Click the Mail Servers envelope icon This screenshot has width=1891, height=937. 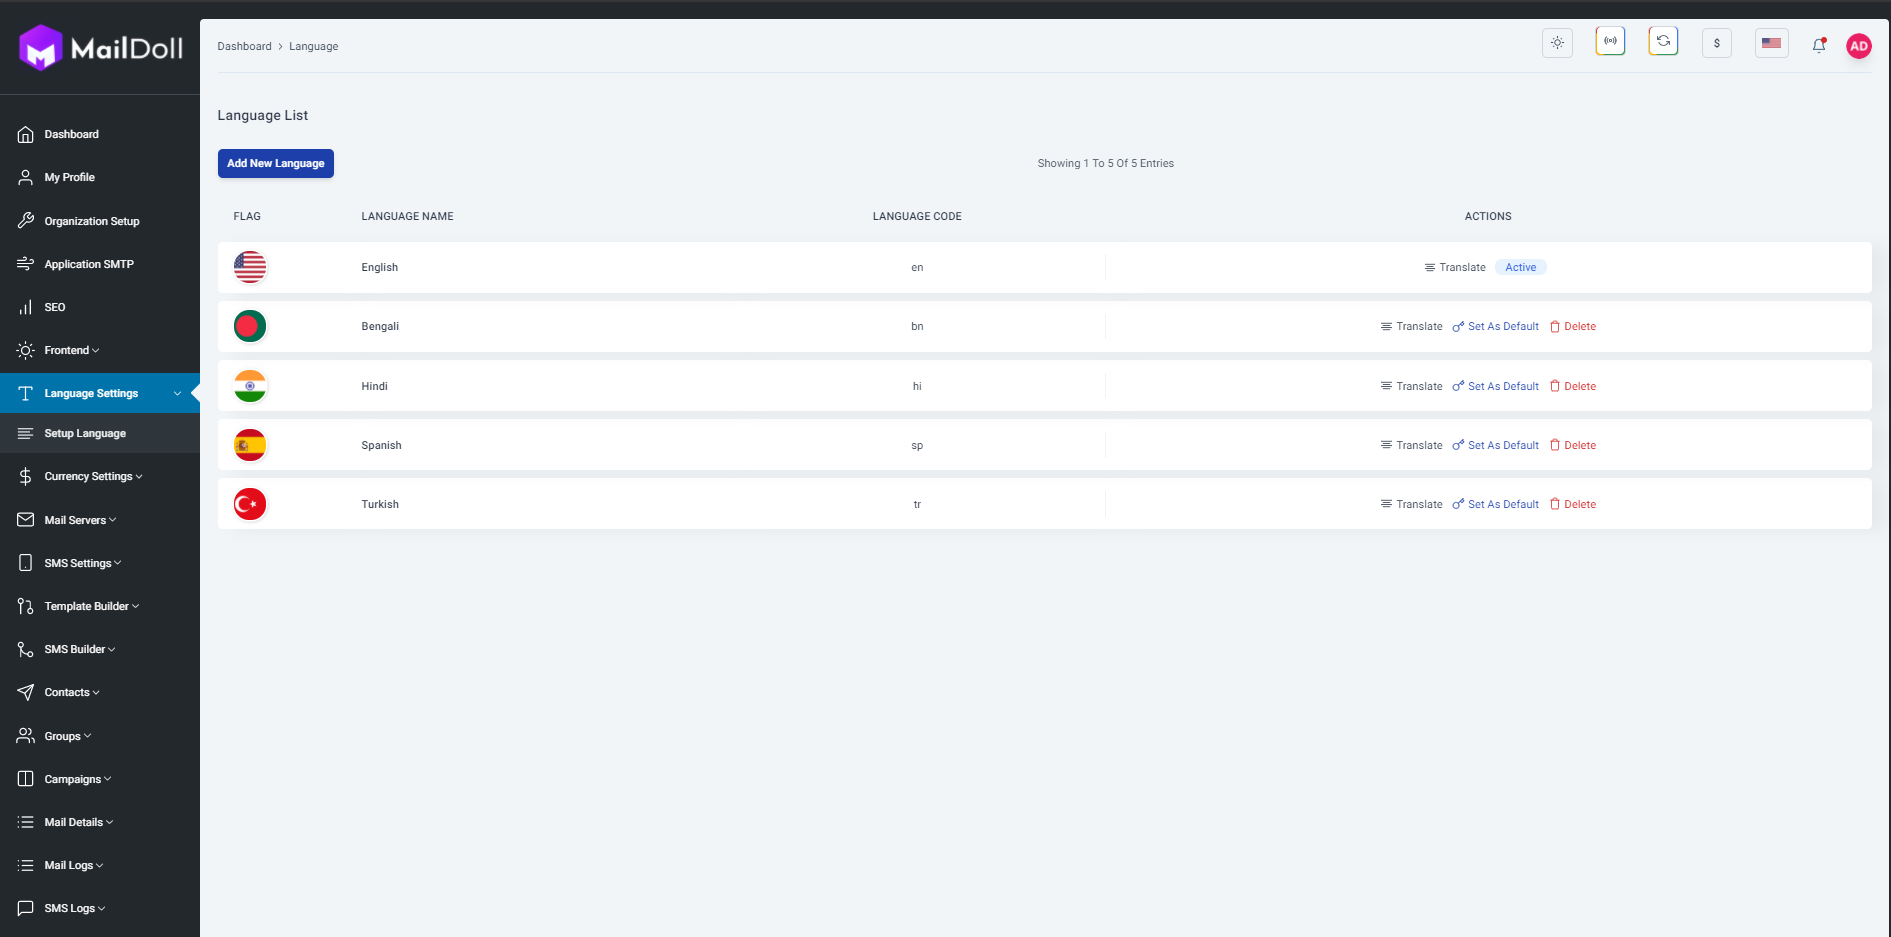(26, 520)
